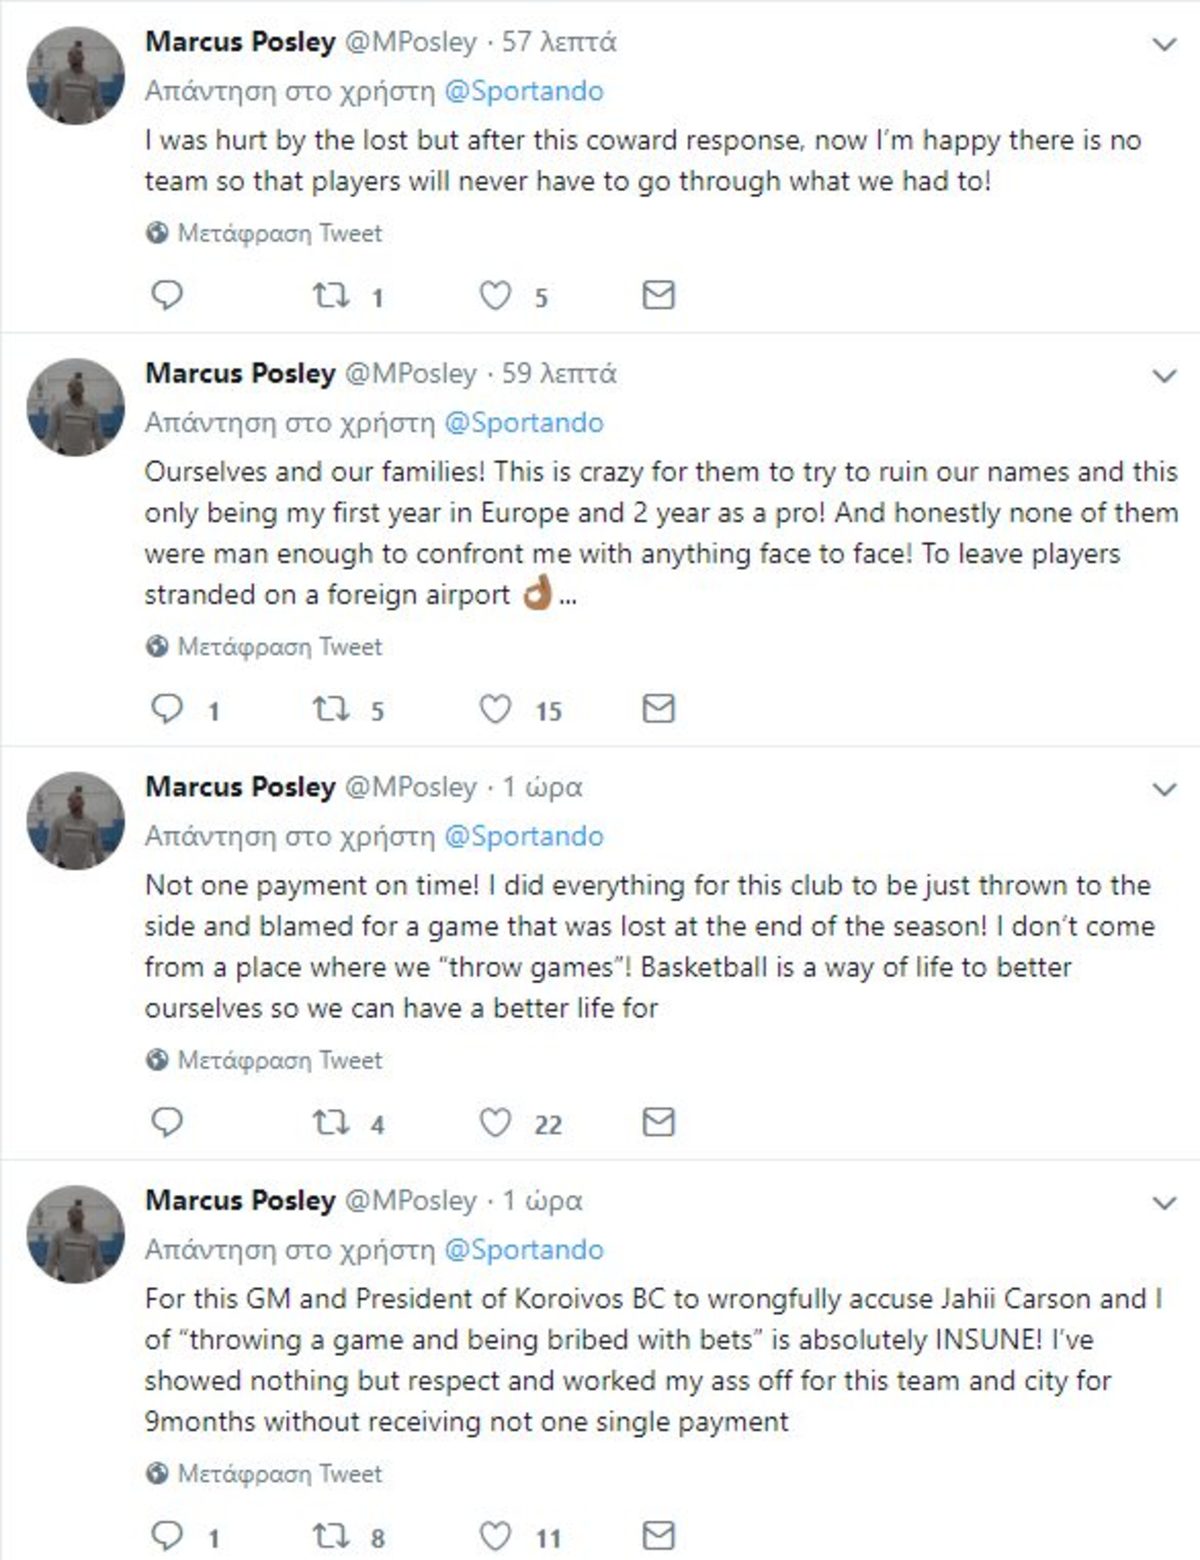This screenshot has height=1560, width=1200.
Task: Translate the first tweet via Μετάφραση Tweet
Action: 264,234
